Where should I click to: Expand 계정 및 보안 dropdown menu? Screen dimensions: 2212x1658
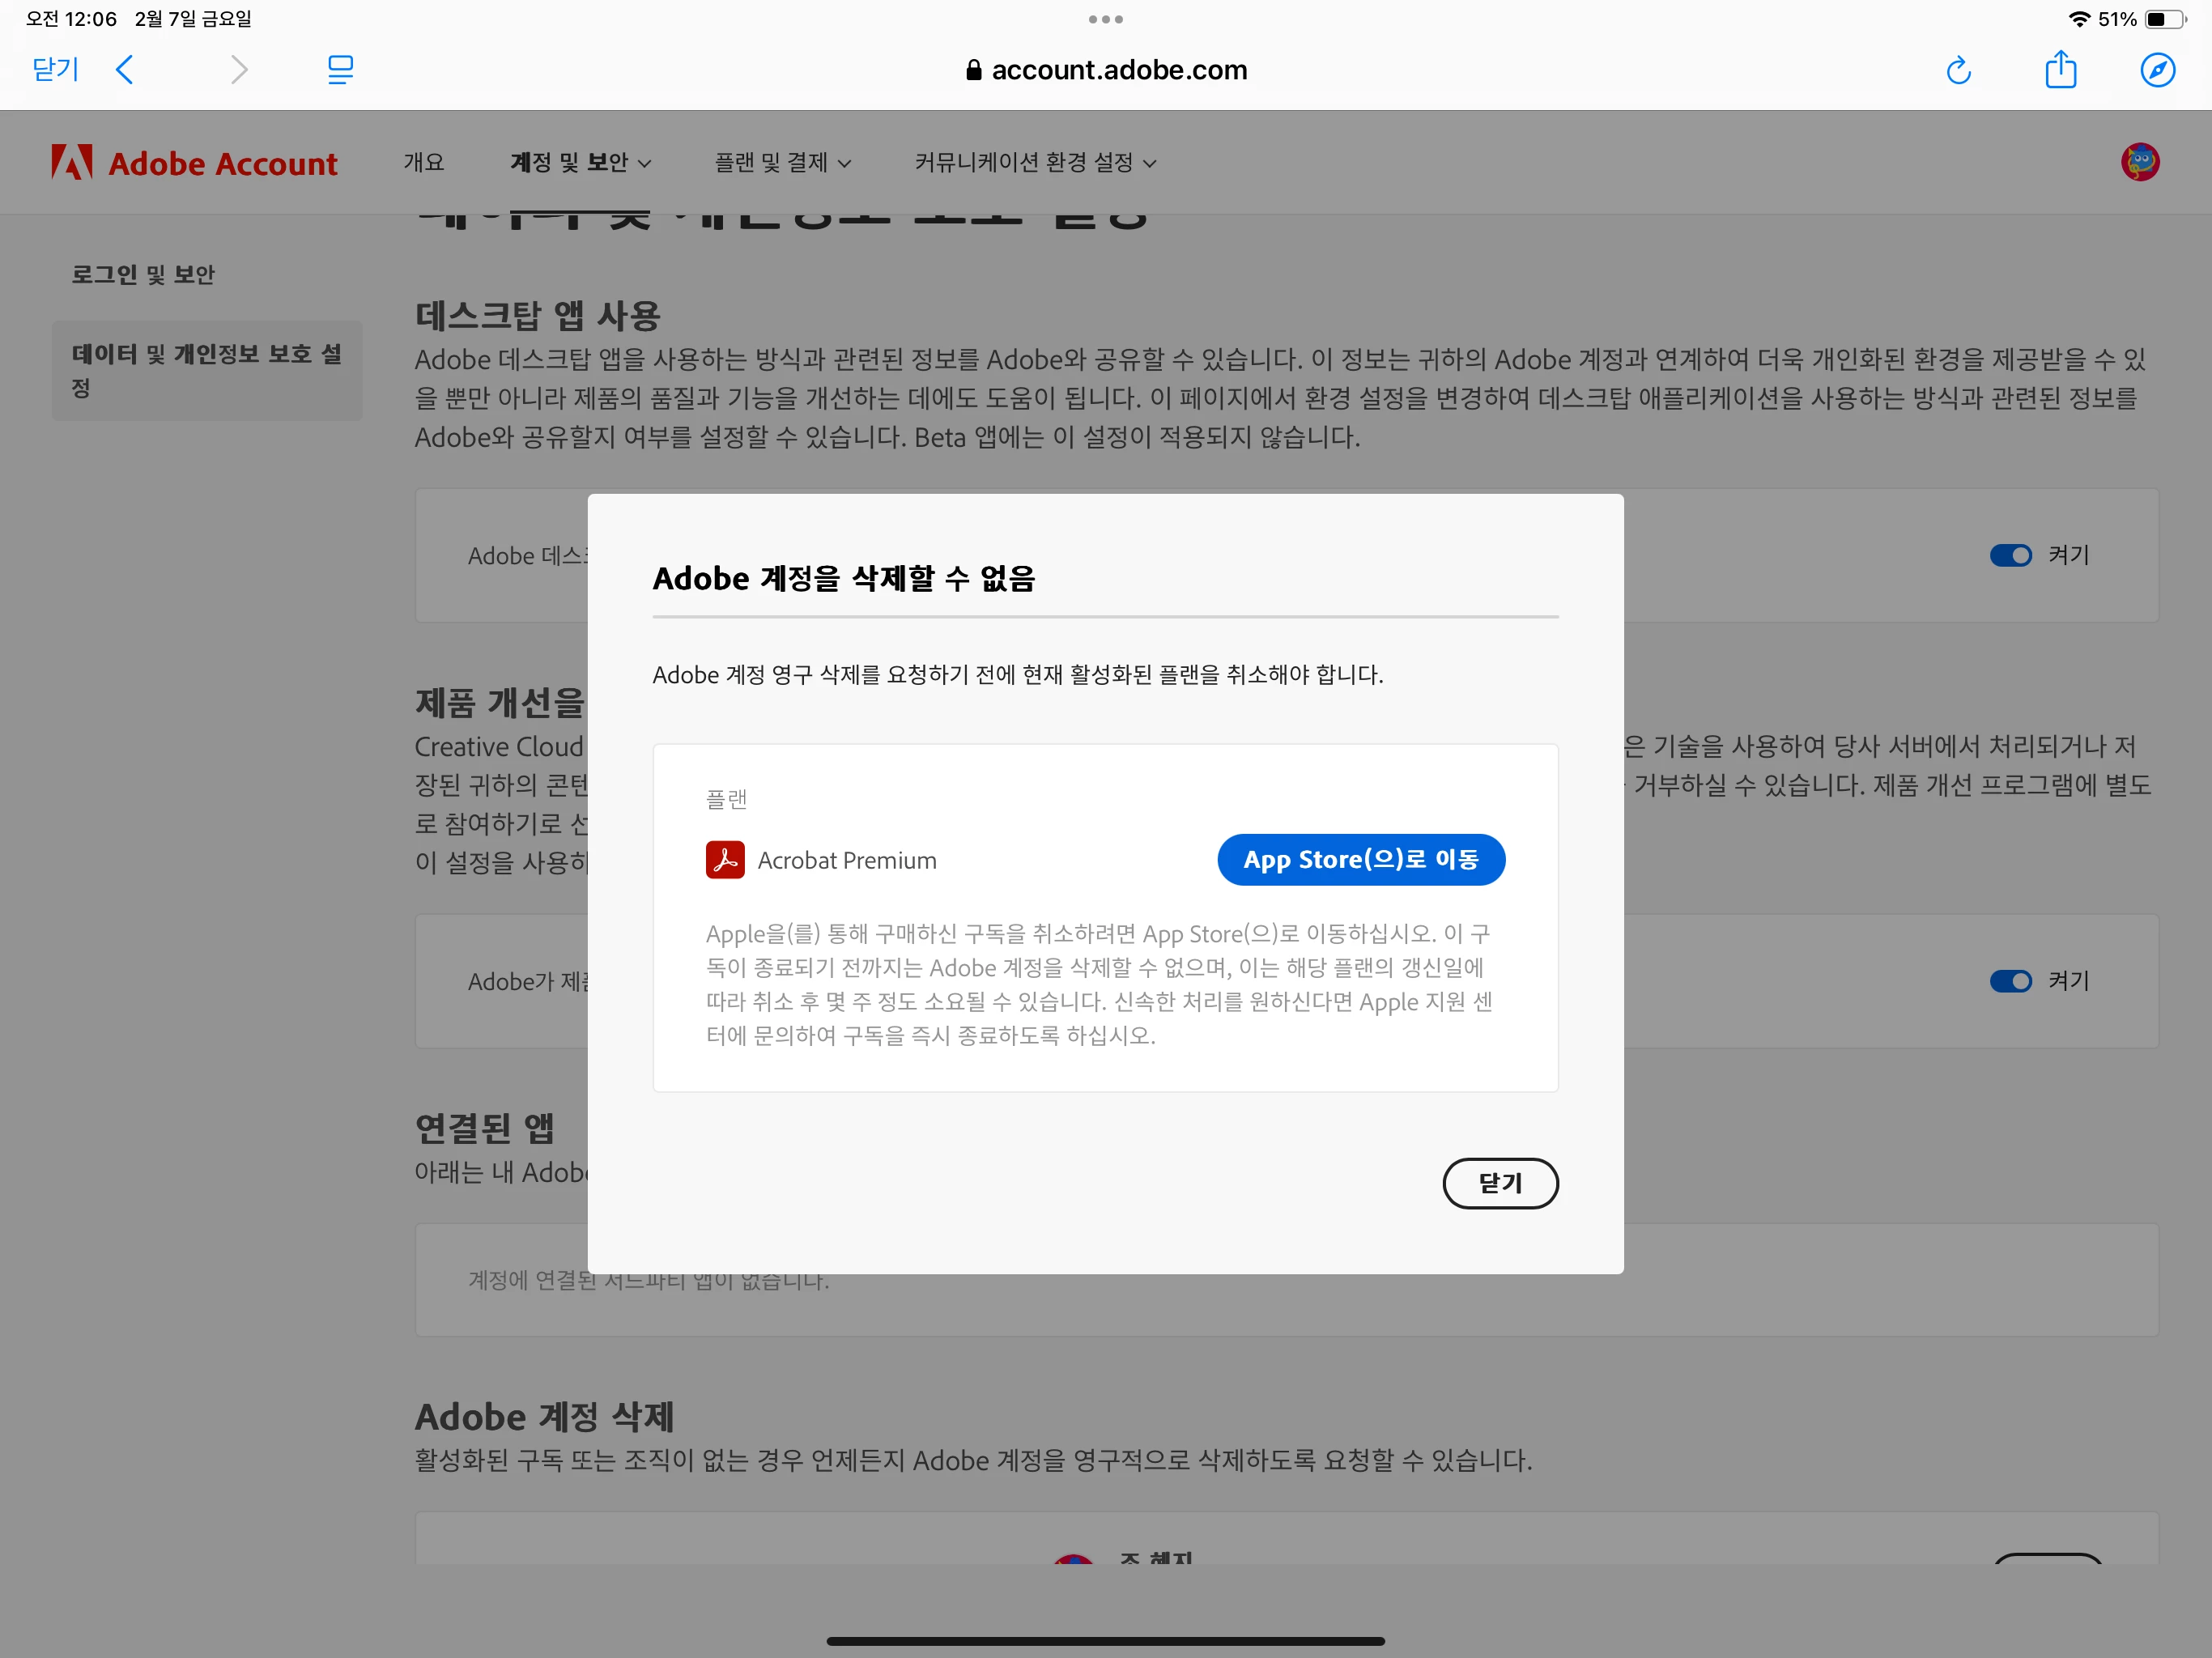(580, 163)
